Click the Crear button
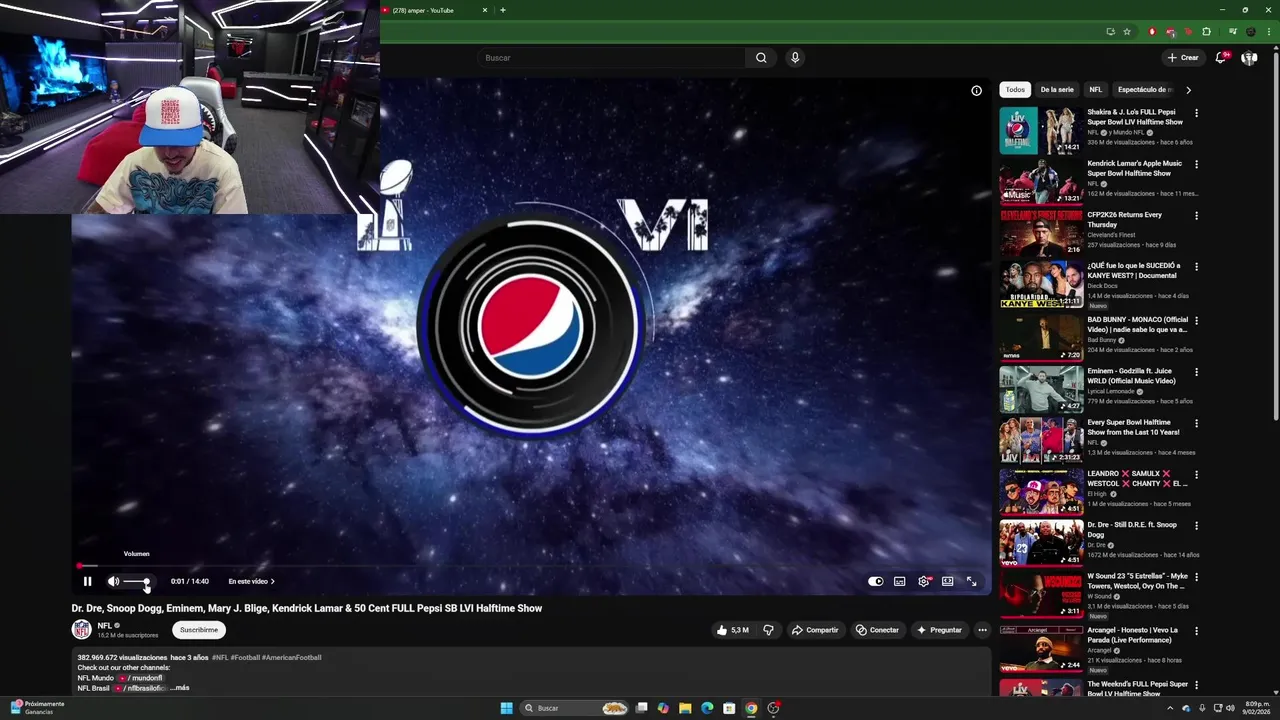This screenshot has width=1280, height=720. coord(1182,58)
